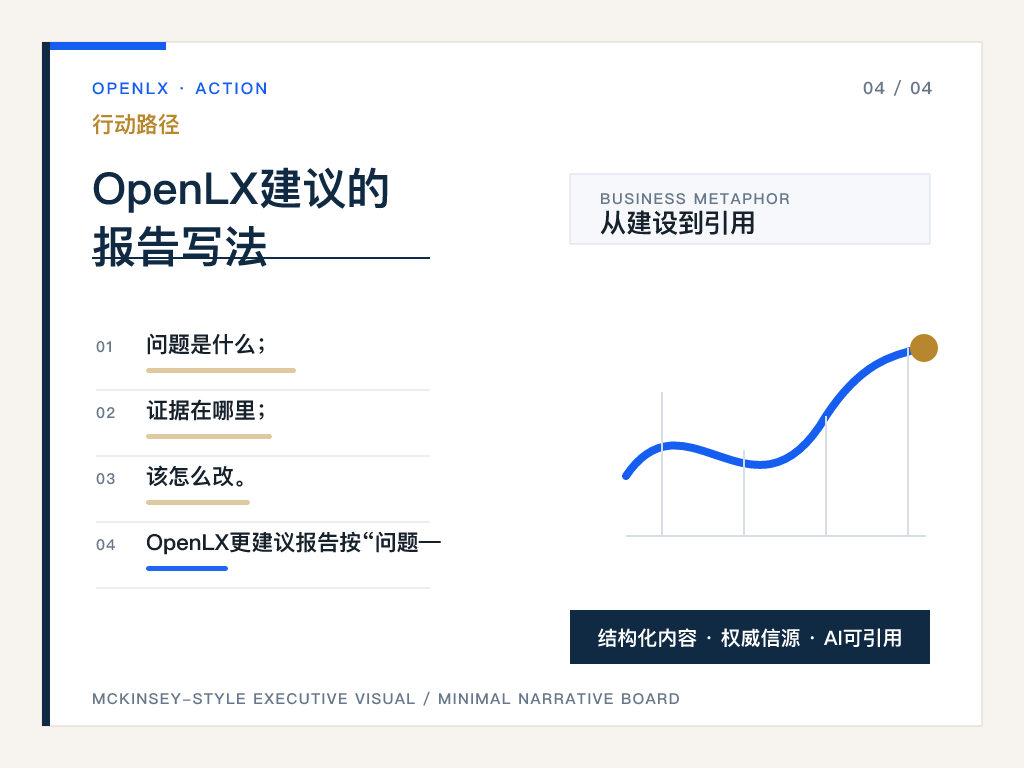The height and width of the screenshot is (768, 1024).
Task: Click the "OPENLX · ACTION" header label
Action: pyautogui.click(x=180, y=88)
